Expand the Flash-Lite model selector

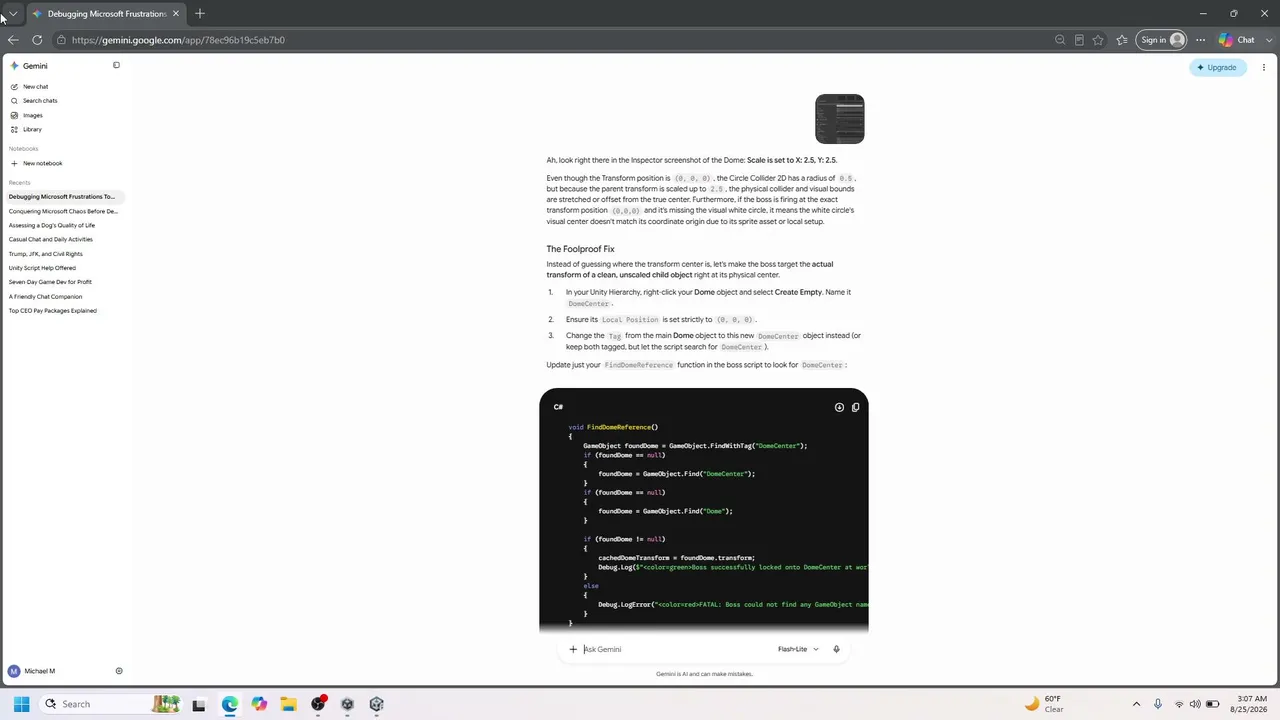798,649
